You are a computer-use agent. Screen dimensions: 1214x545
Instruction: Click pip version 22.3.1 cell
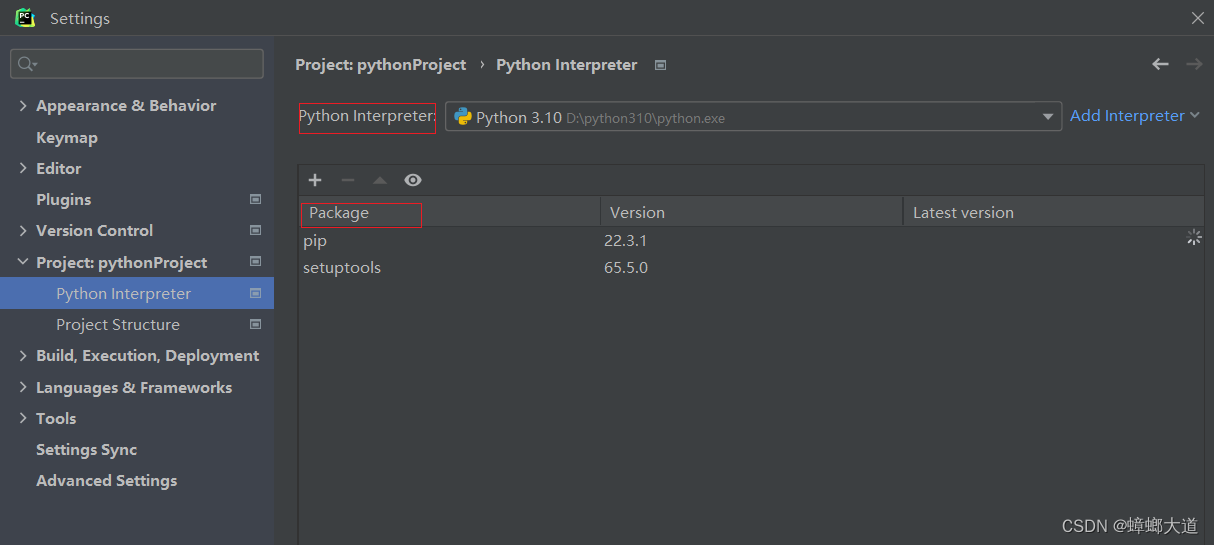click(626, 240)
